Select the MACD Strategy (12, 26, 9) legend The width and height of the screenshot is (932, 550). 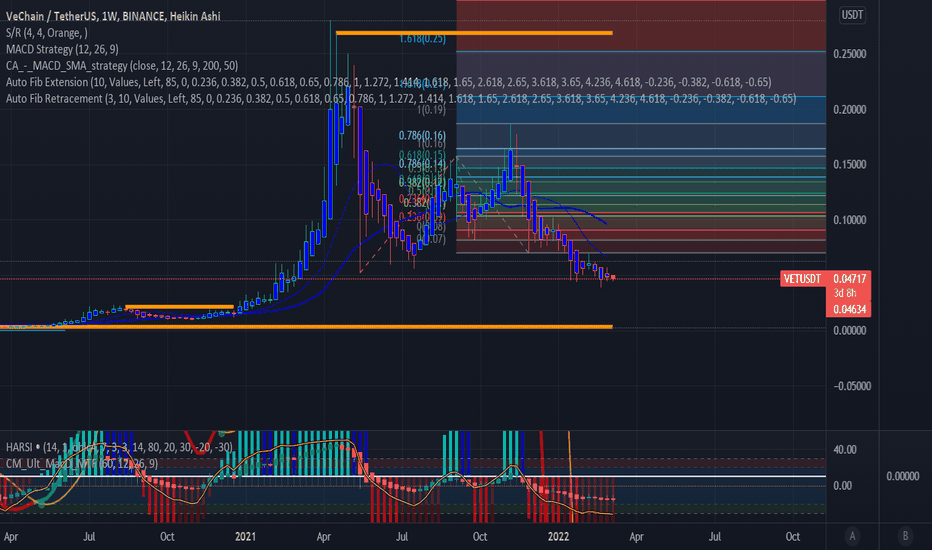pos(62,49)
